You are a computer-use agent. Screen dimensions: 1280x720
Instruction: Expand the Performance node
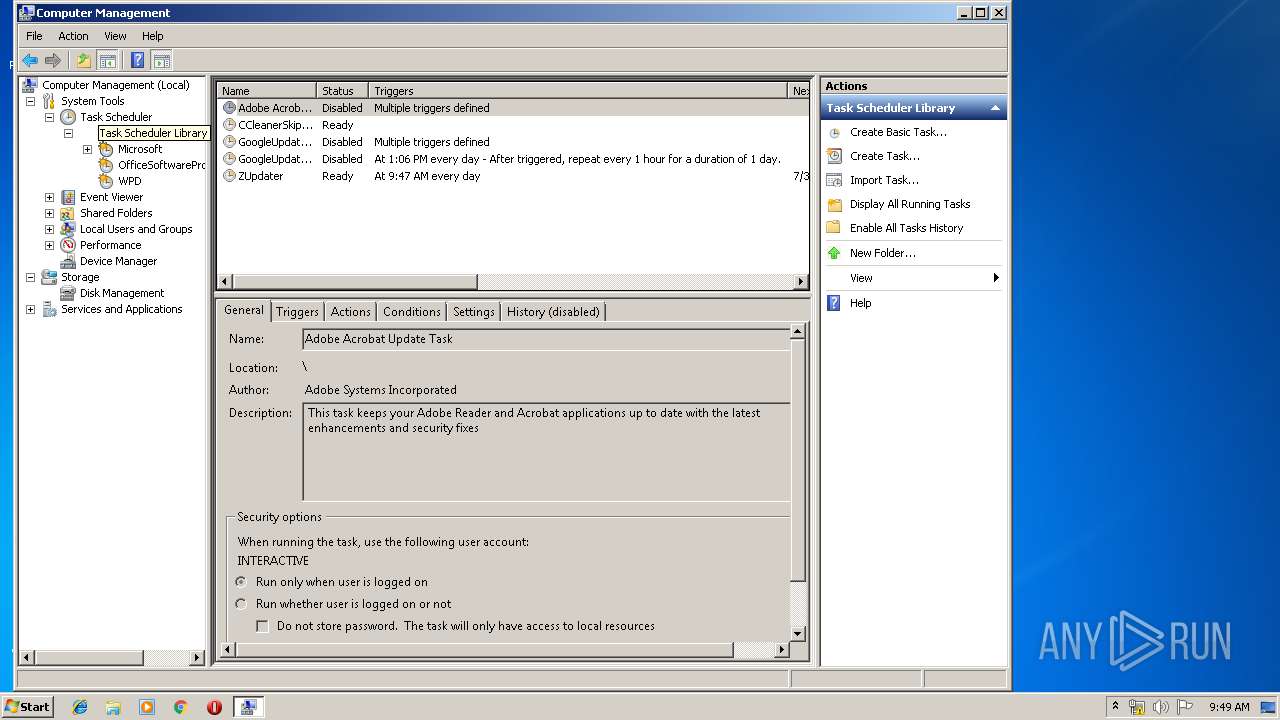coord(49,245)
